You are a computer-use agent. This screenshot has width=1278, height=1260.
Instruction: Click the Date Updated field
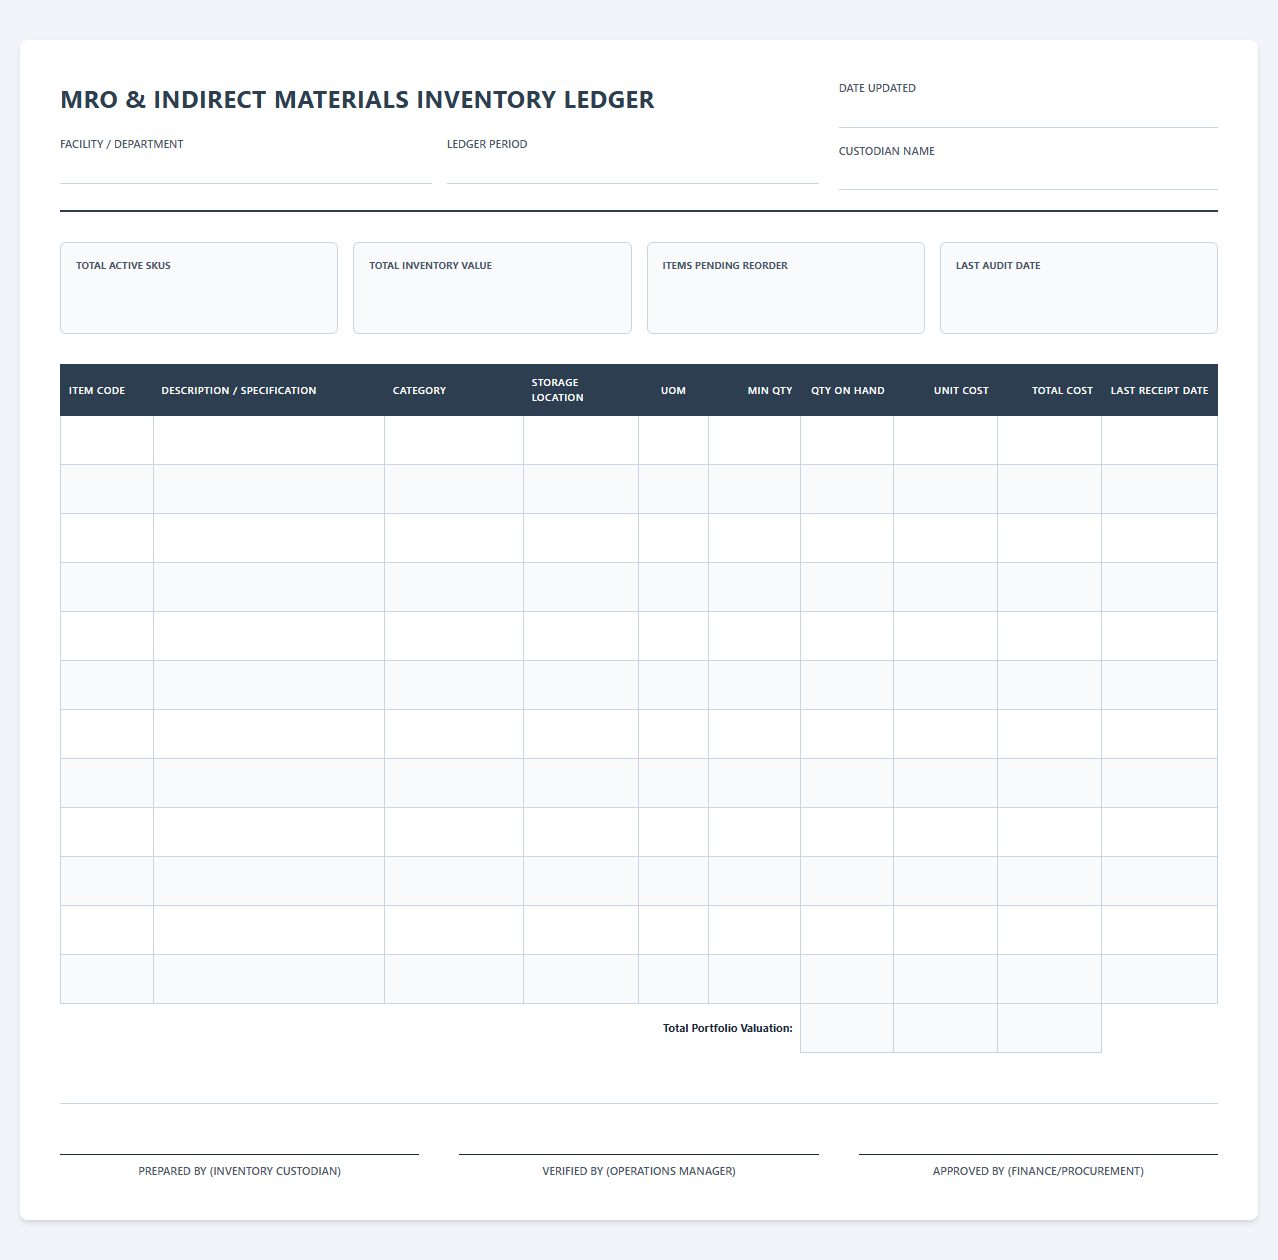[x=1028, y=114]
